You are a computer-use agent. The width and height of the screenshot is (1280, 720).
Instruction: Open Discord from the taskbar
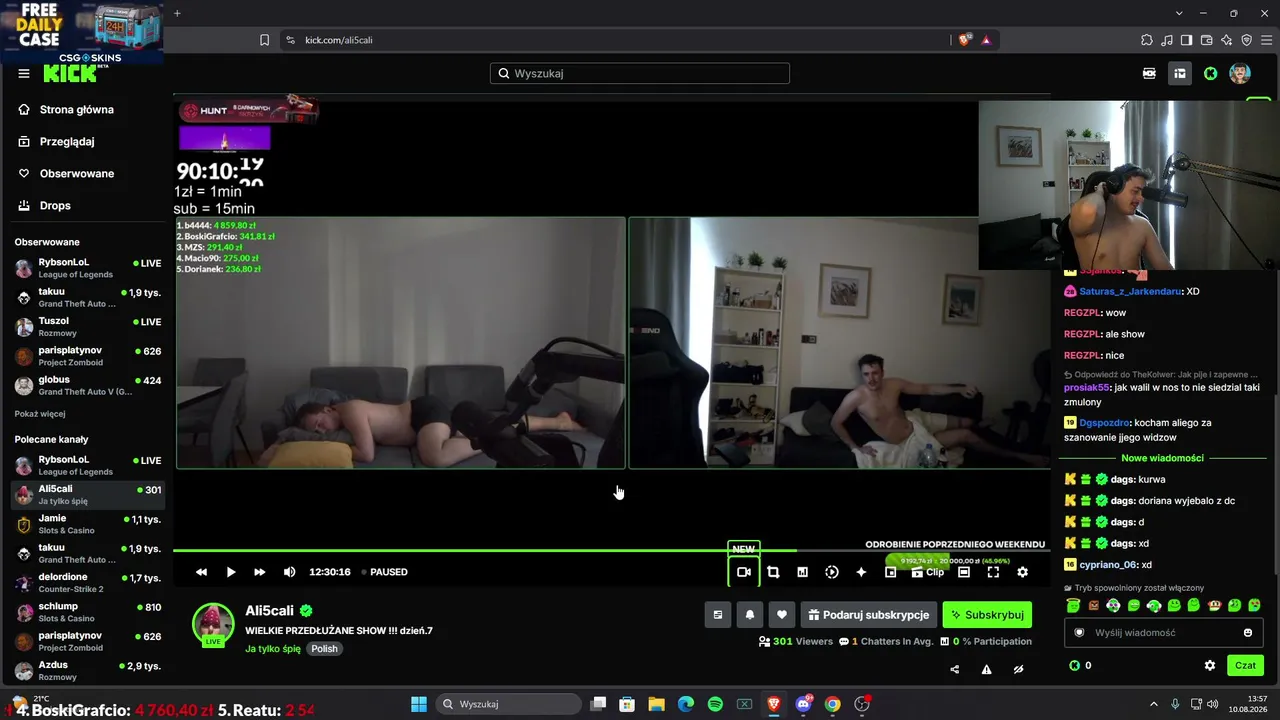[803, 704]
